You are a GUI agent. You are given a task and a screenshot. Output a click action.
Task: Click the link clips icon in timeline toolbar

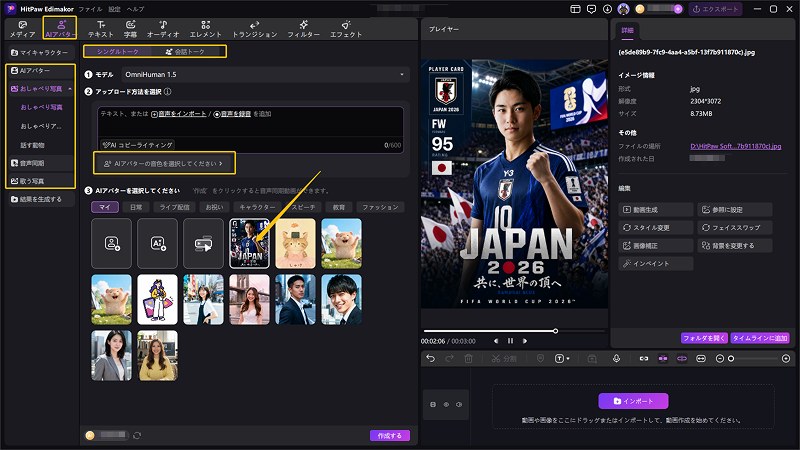tap(644, 359)
